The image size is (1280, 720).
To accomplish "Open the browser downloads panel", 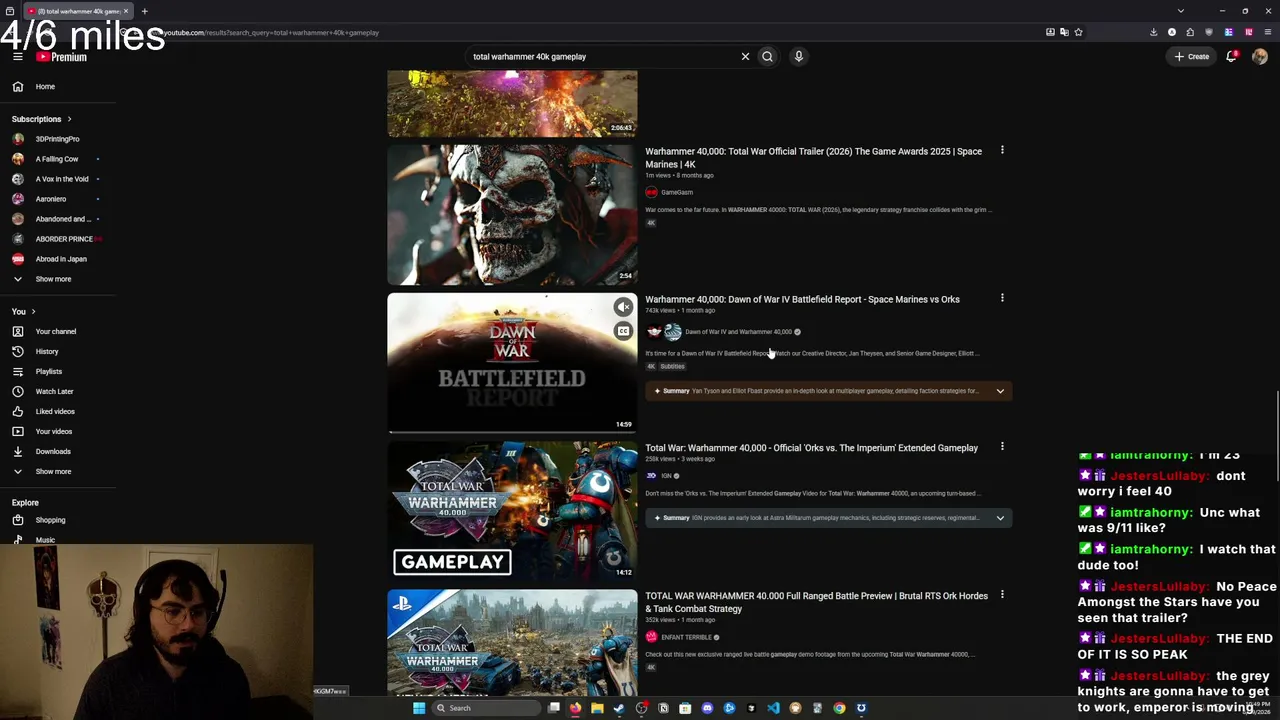I will [x=1154, y=32].
